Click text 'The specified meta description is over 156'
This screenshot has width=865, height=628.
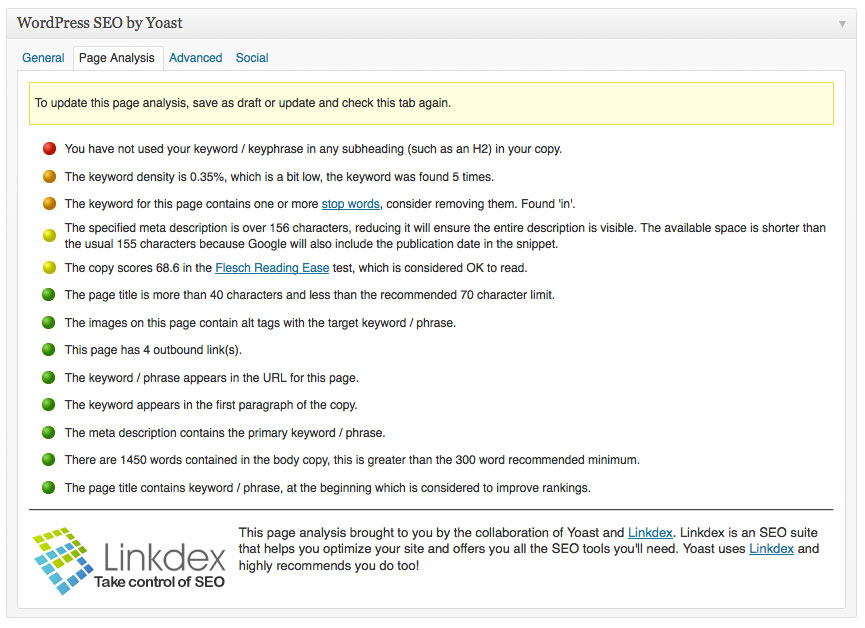(177, 228)
